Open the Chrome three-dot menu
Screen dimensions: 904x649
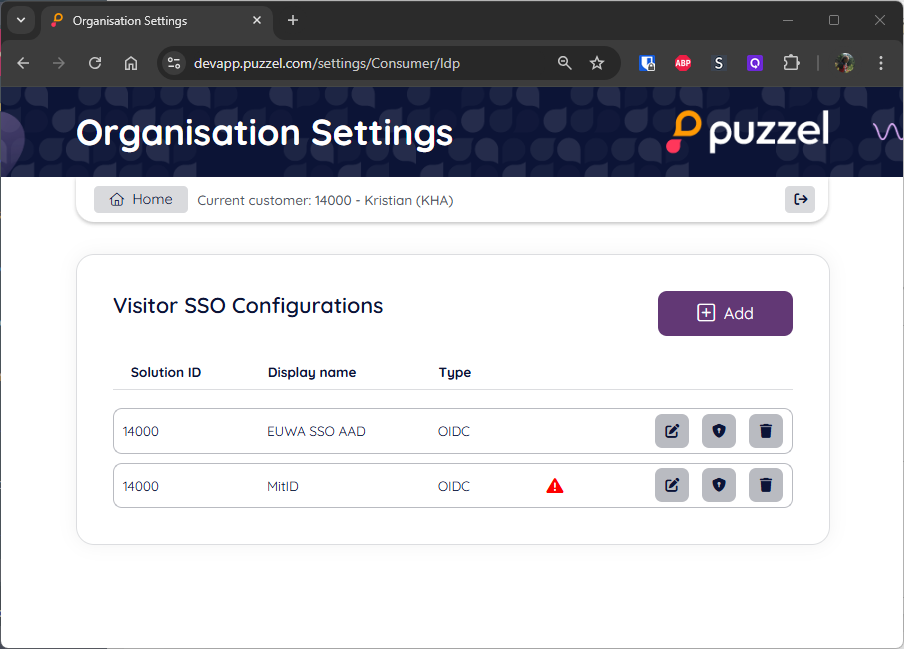(881, 63)
